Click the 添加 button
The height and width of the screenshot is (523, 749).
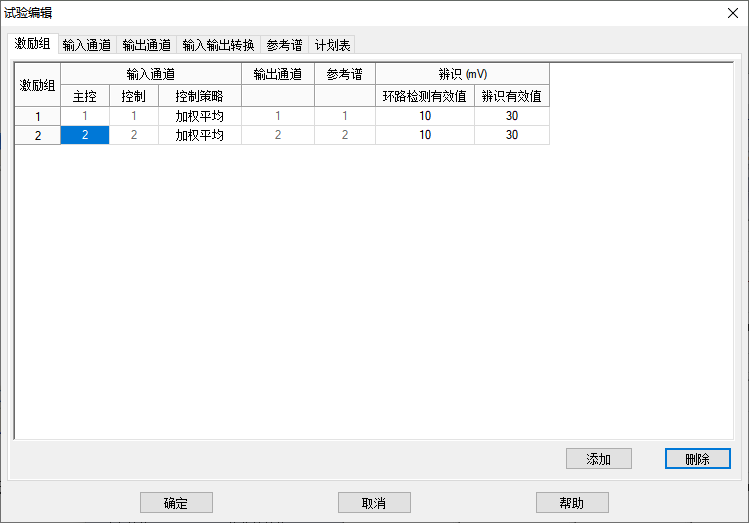(598, 459)
